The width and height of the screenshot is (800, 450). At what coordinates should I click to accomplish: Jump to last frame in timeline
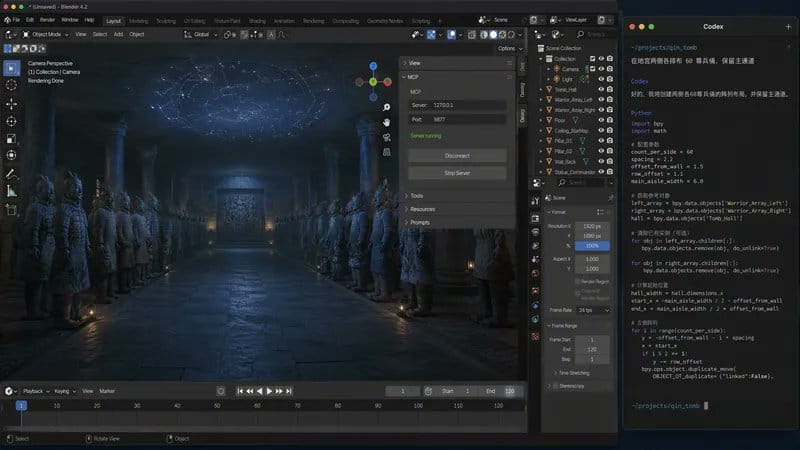point(289,391)
